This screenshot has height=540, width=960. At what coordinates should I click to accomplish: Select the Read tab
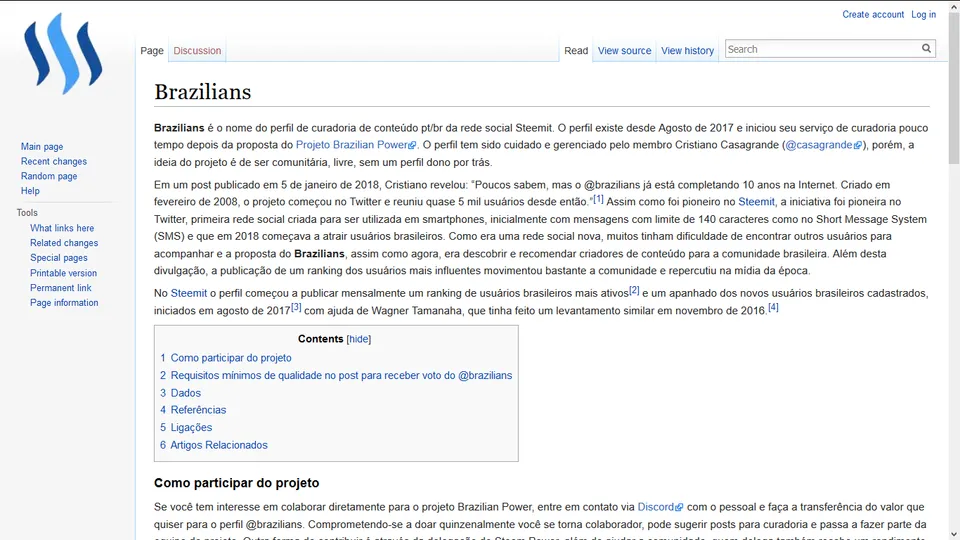coord(576,51)
